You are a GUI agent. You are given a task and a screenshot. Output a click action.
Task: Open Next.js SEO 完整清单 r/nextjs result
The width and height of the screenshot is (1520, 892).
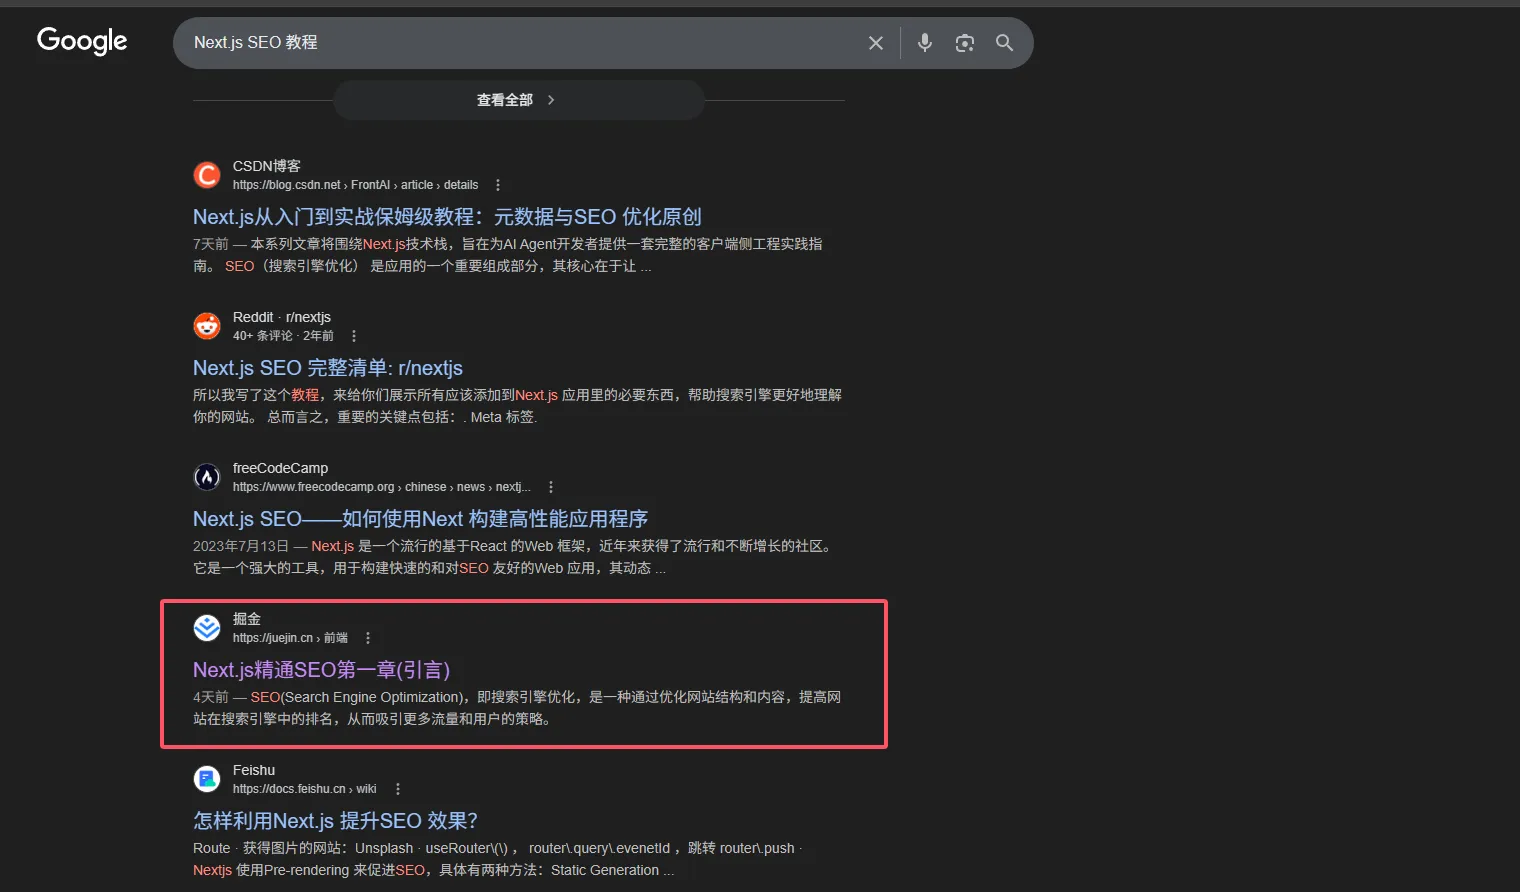328,368
